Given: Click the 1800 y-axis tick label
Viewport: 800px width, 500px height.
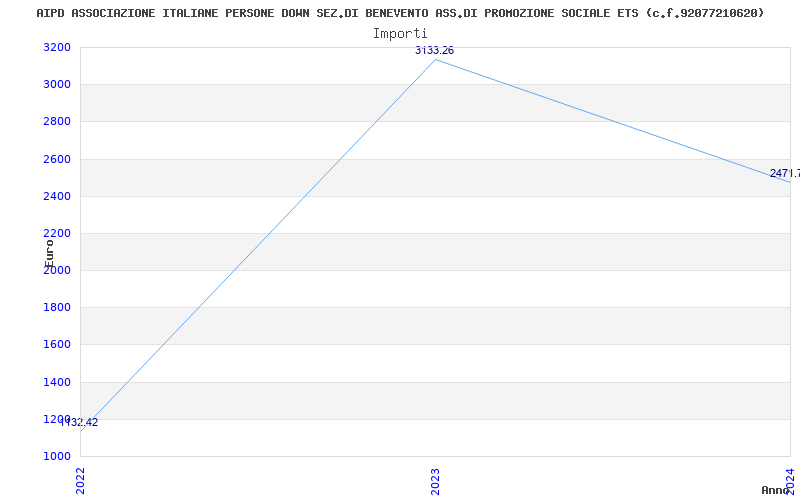Looking at the screenshot, I should pos(57,308).
